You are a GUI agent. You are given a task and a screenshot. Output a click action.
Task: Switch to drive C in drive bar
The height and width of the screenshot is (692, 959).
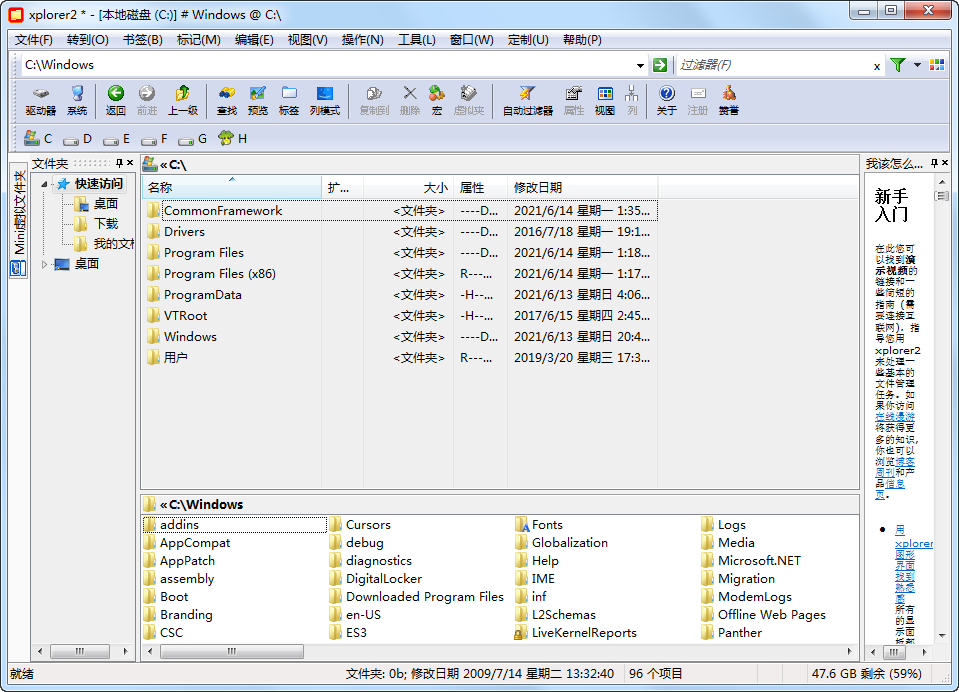38,139
